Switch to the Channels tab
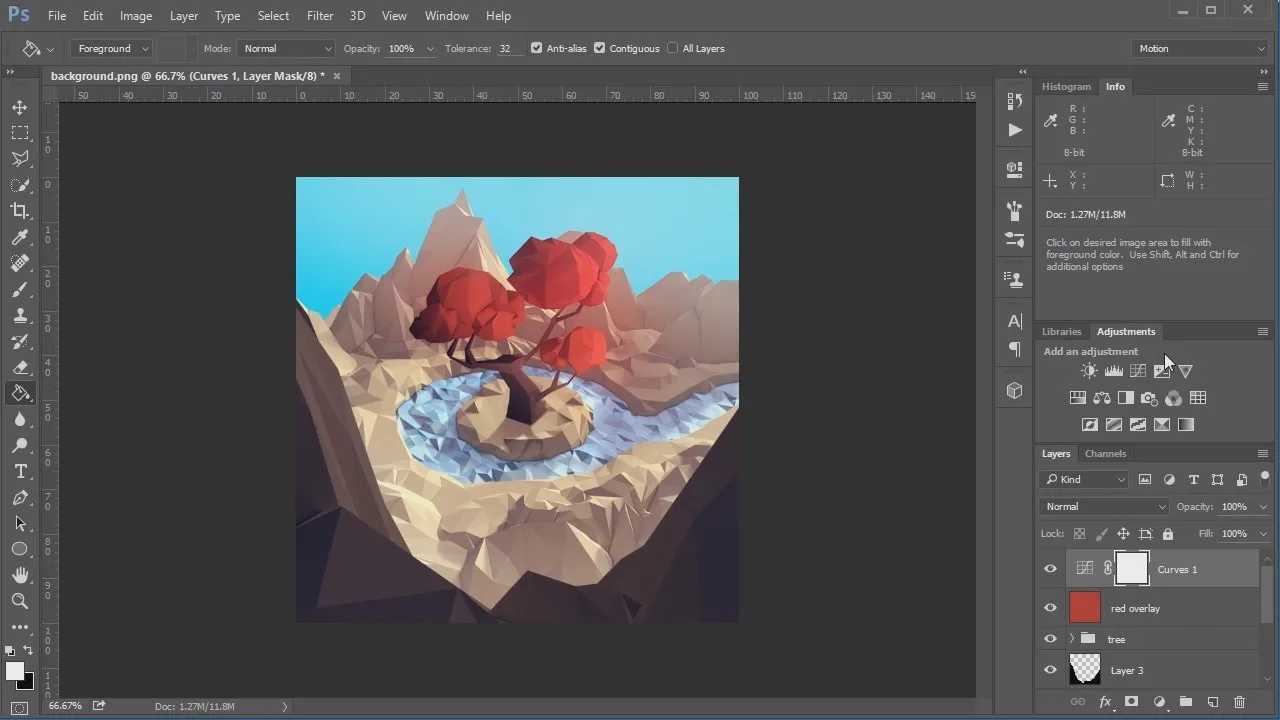This screenshot has width=1280, height=720. pos(1105,454)
